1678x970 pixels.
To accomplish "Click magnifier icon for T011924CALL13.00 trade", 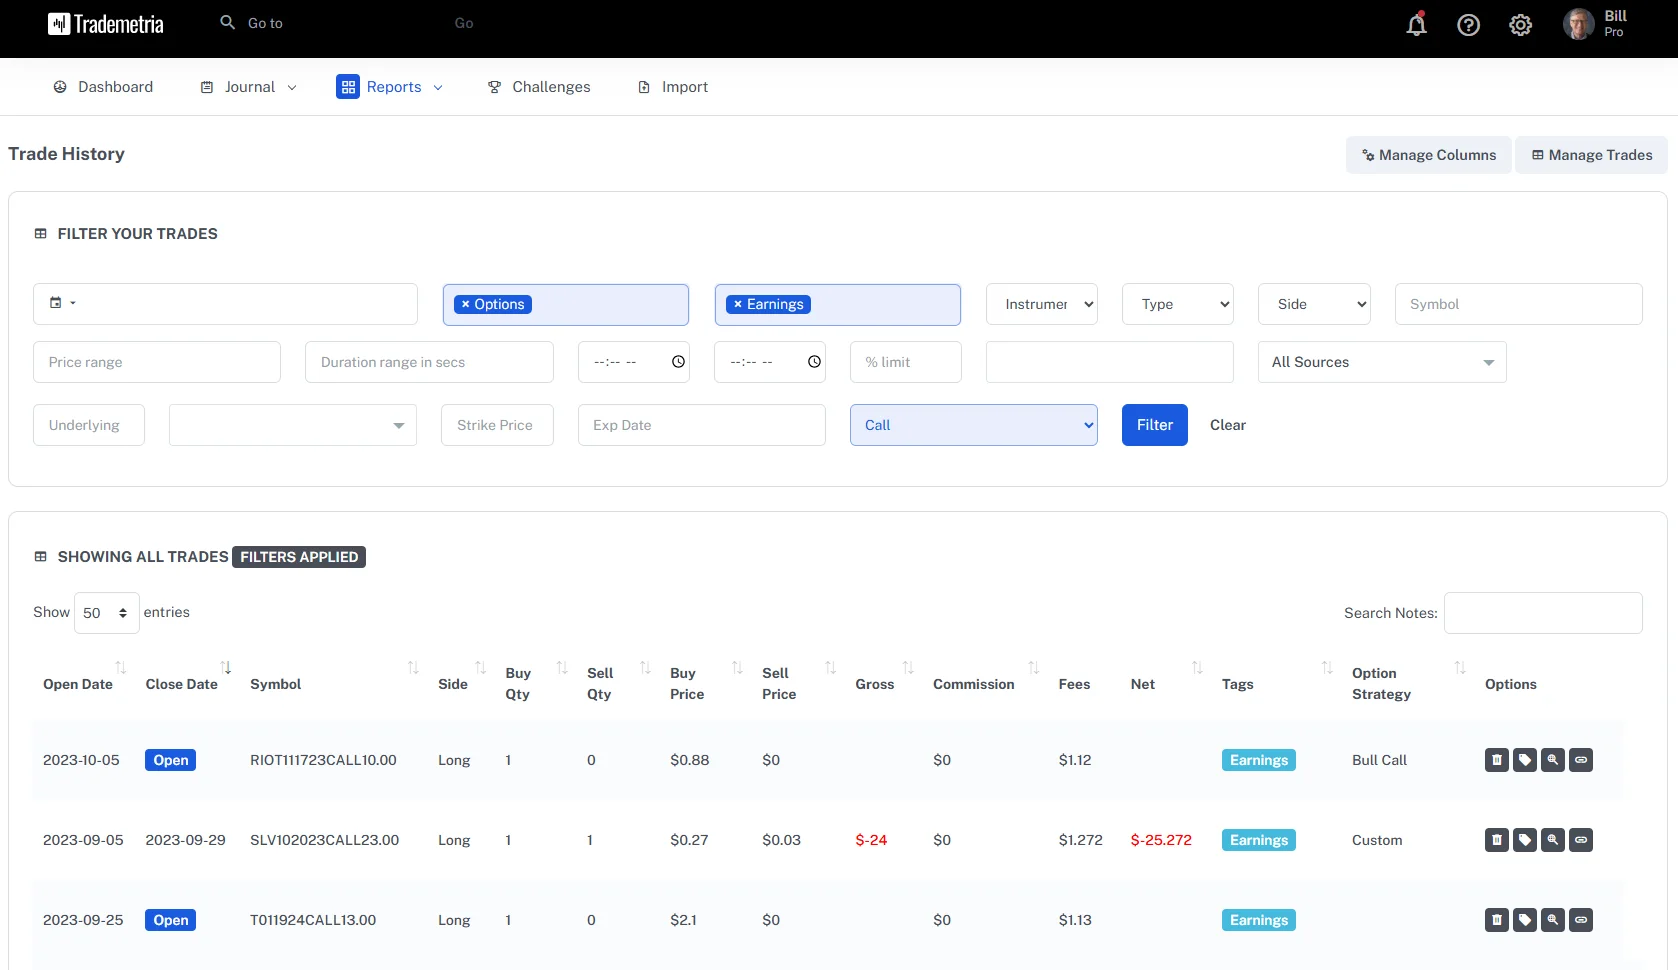I will coord(1552,920).
